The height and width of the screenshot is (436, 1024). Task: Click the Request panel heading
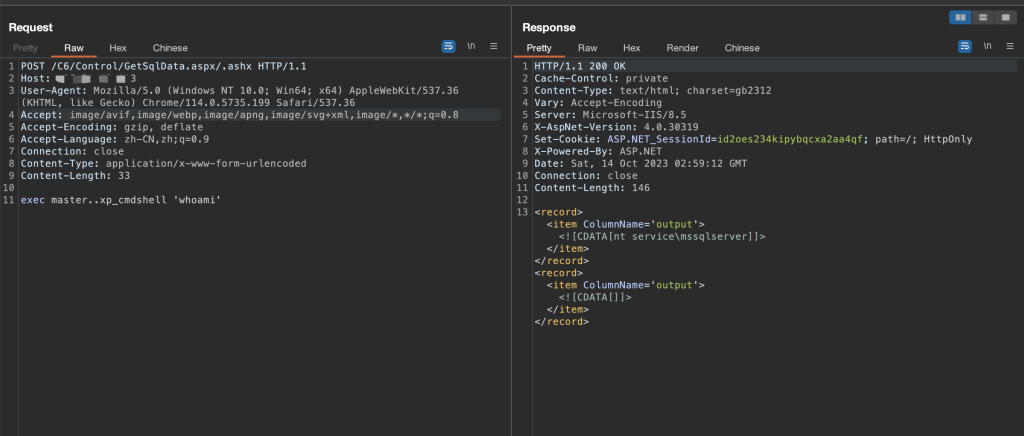(x=31, y=27)
